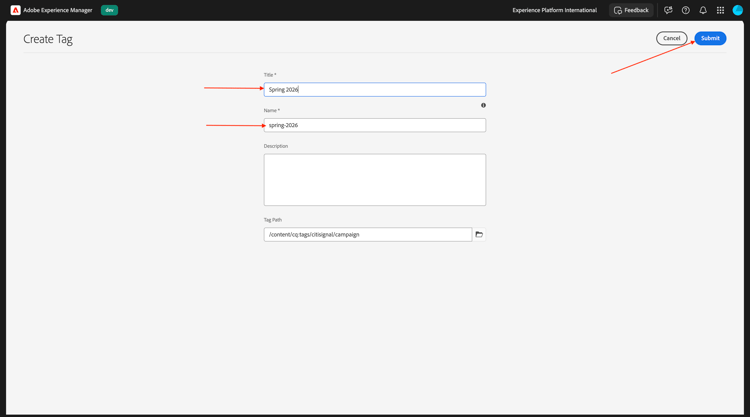This screenshot has width=750, height=417.
Task: Cancel the tag creation
Action: [672, 38]
